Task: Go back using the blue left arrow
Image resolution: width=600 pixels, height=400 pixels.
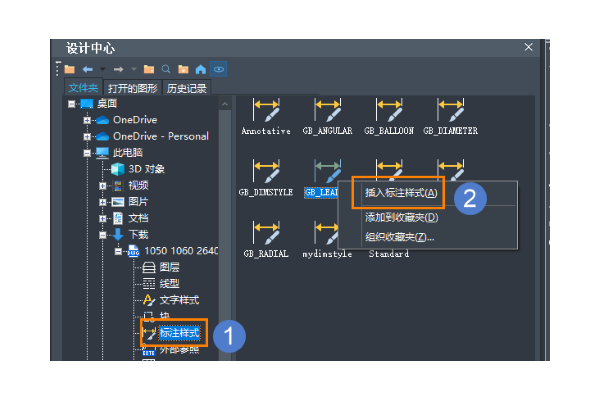Action: click(88, 69)
